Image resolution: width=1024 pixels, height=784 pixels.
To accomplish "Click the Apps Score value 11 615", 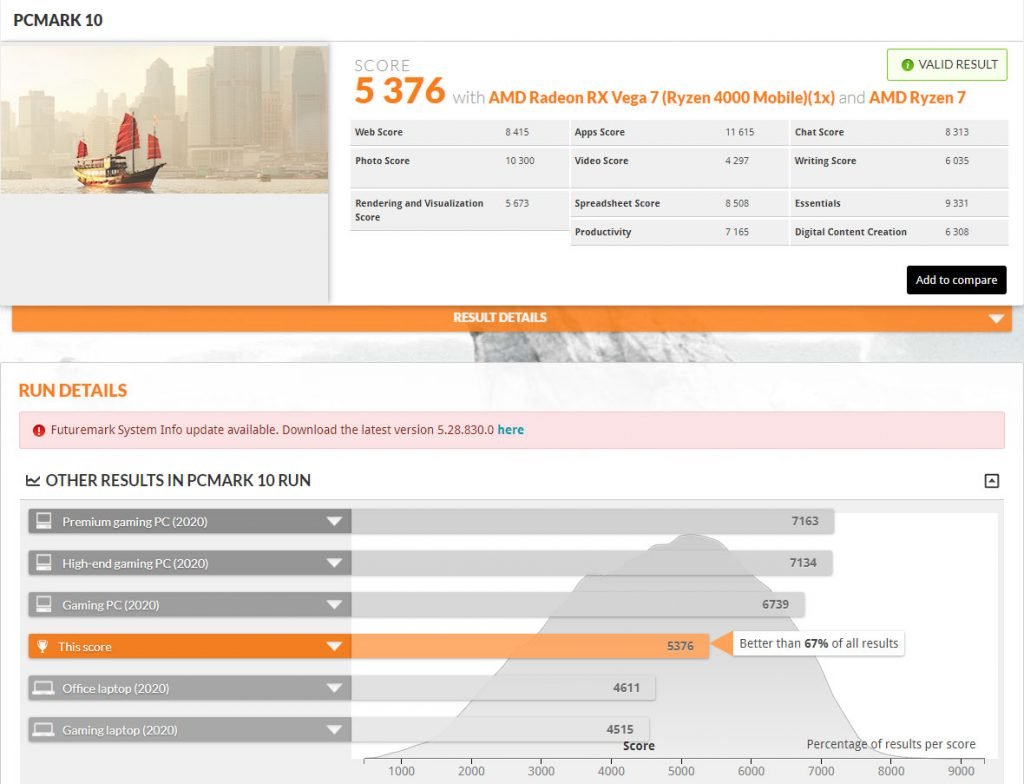I will [739, 132].
